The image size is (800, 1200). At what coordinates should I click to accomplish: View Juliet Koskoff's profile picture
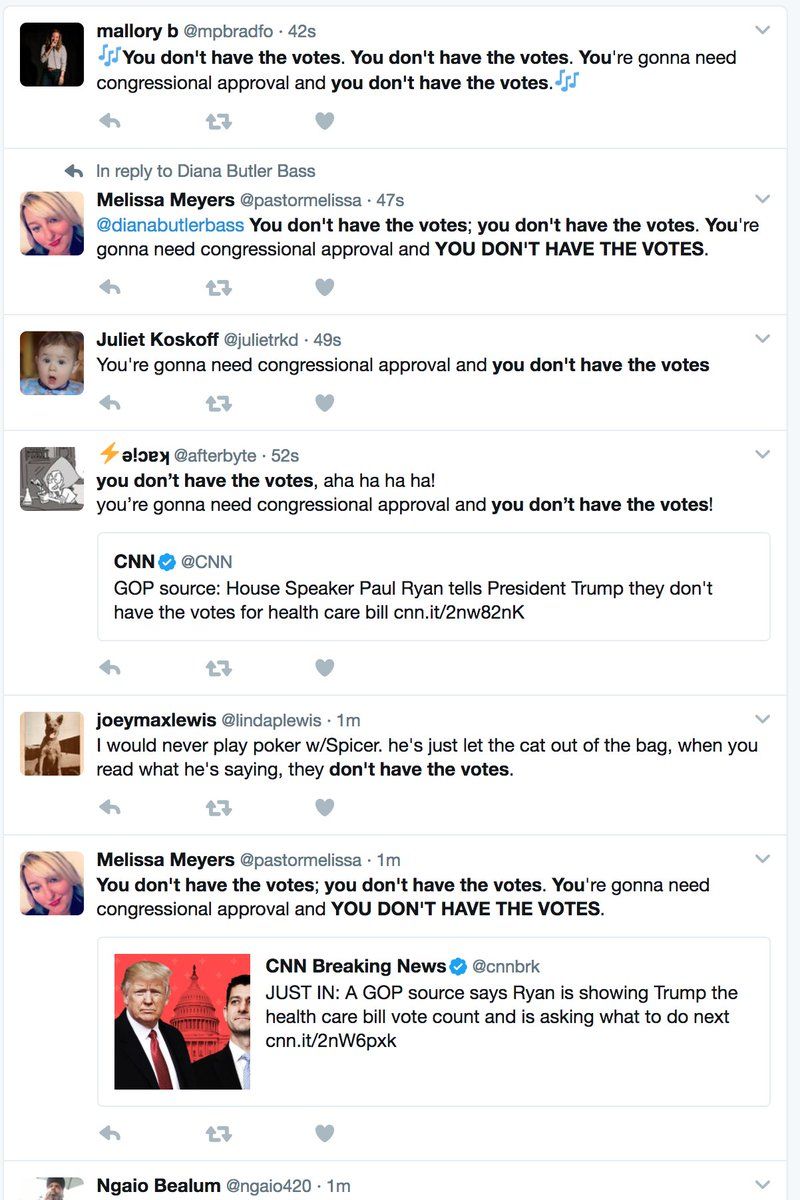pyautogui.click(x=52, y=363)
